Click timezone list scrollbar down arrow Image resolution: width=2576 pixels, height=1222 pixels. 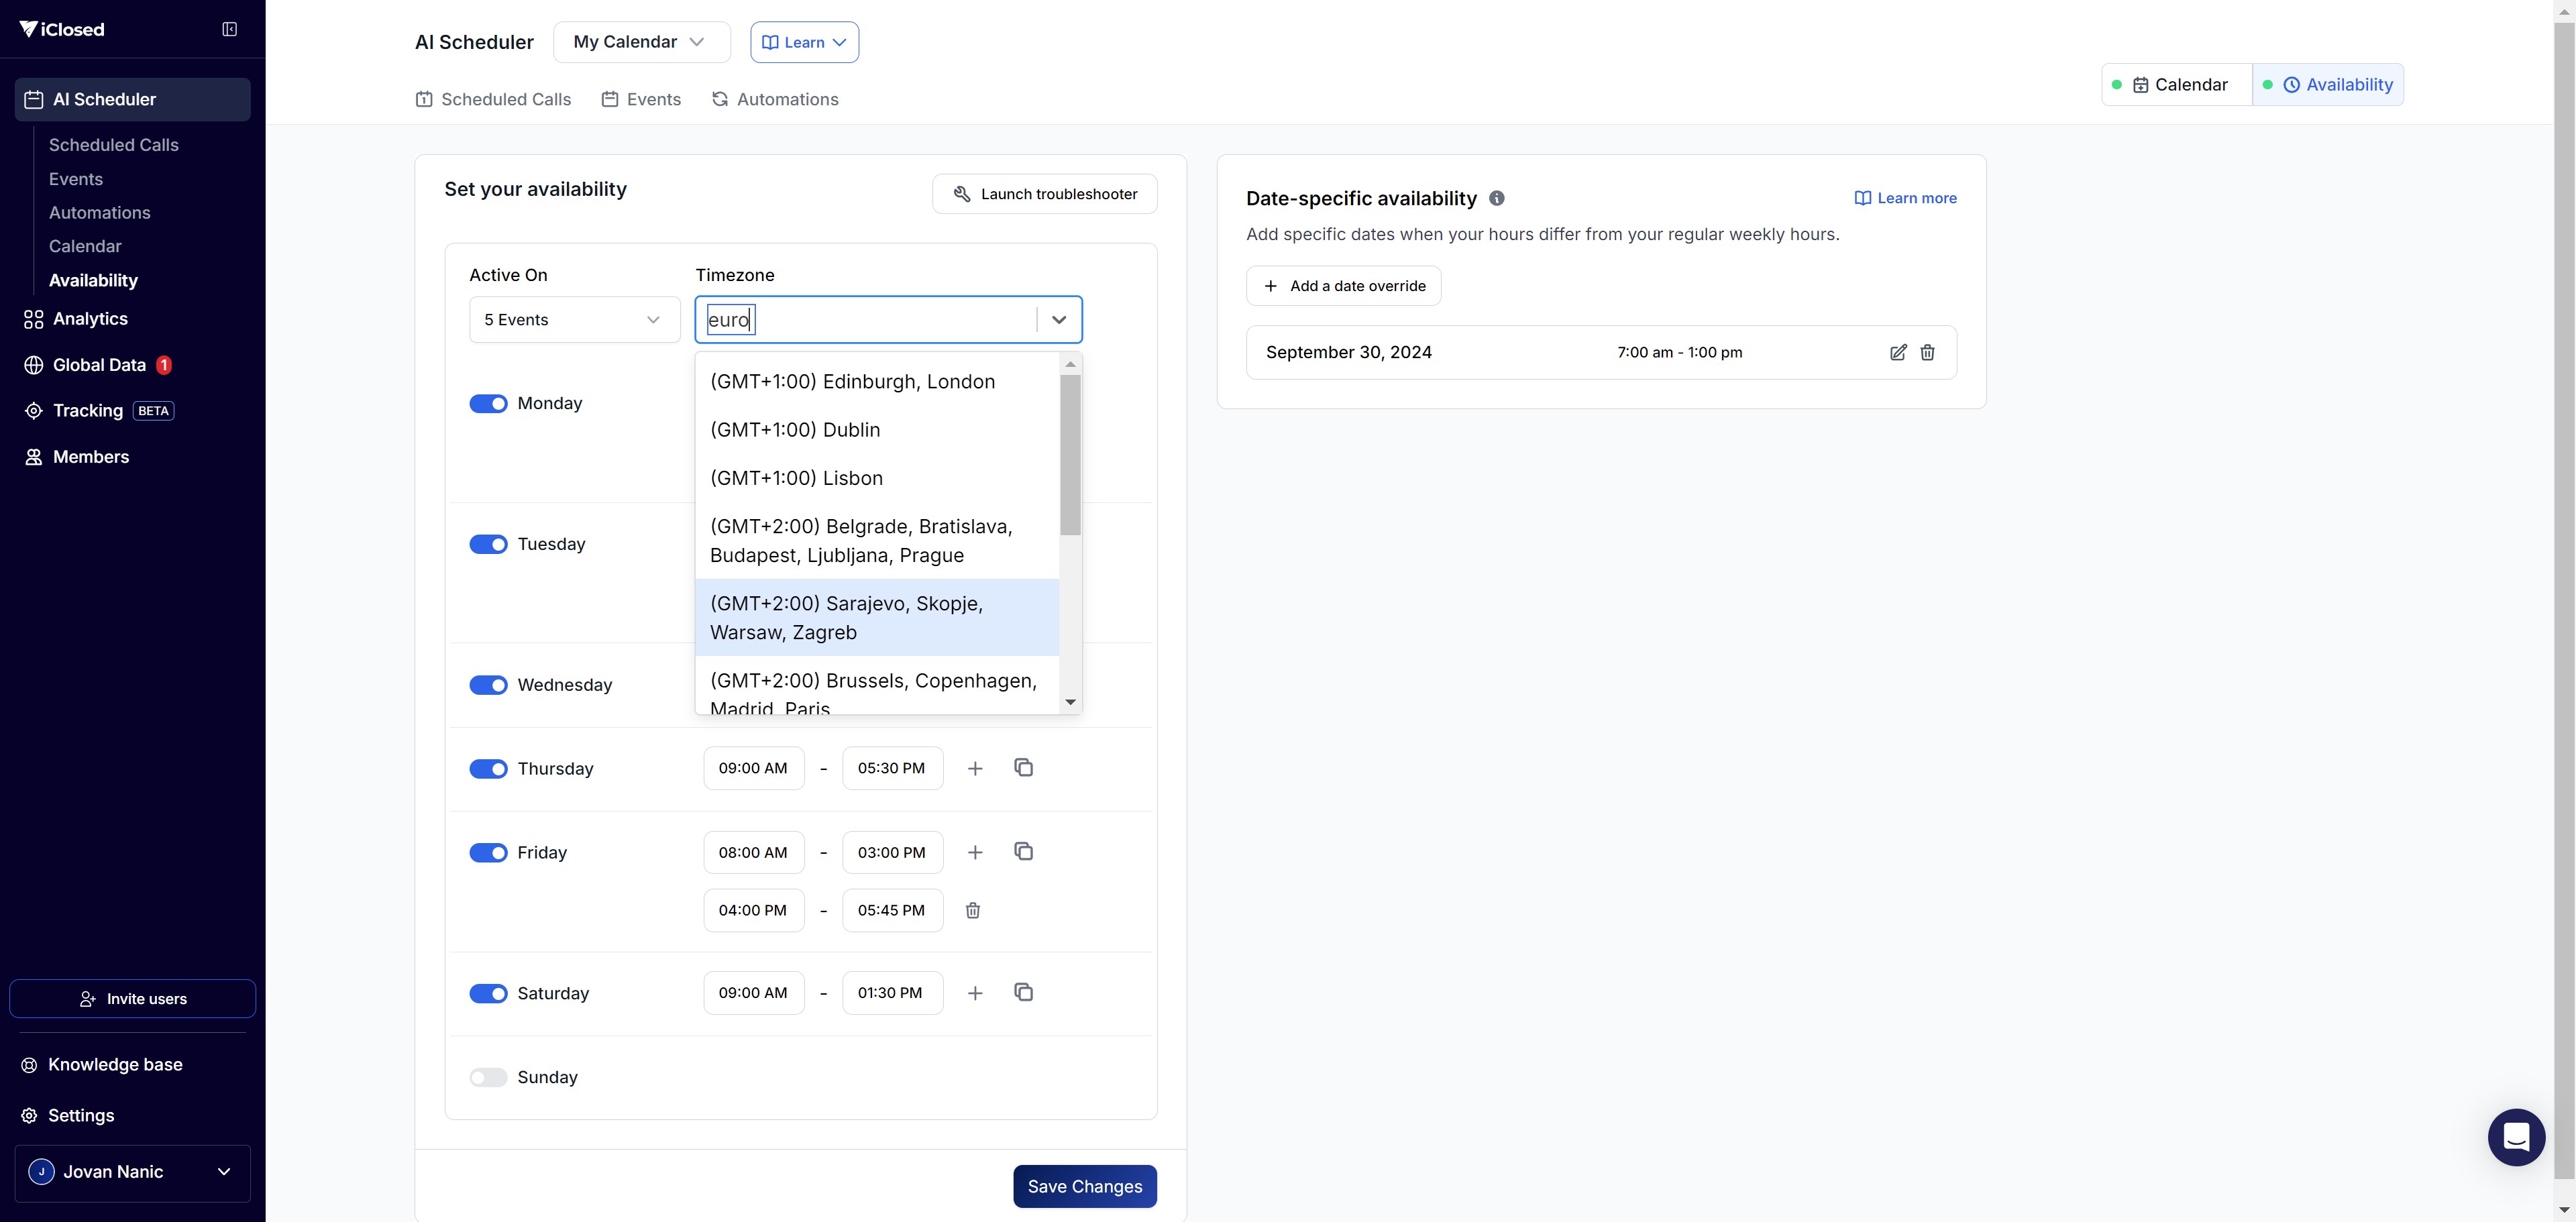pos(1070,702)
